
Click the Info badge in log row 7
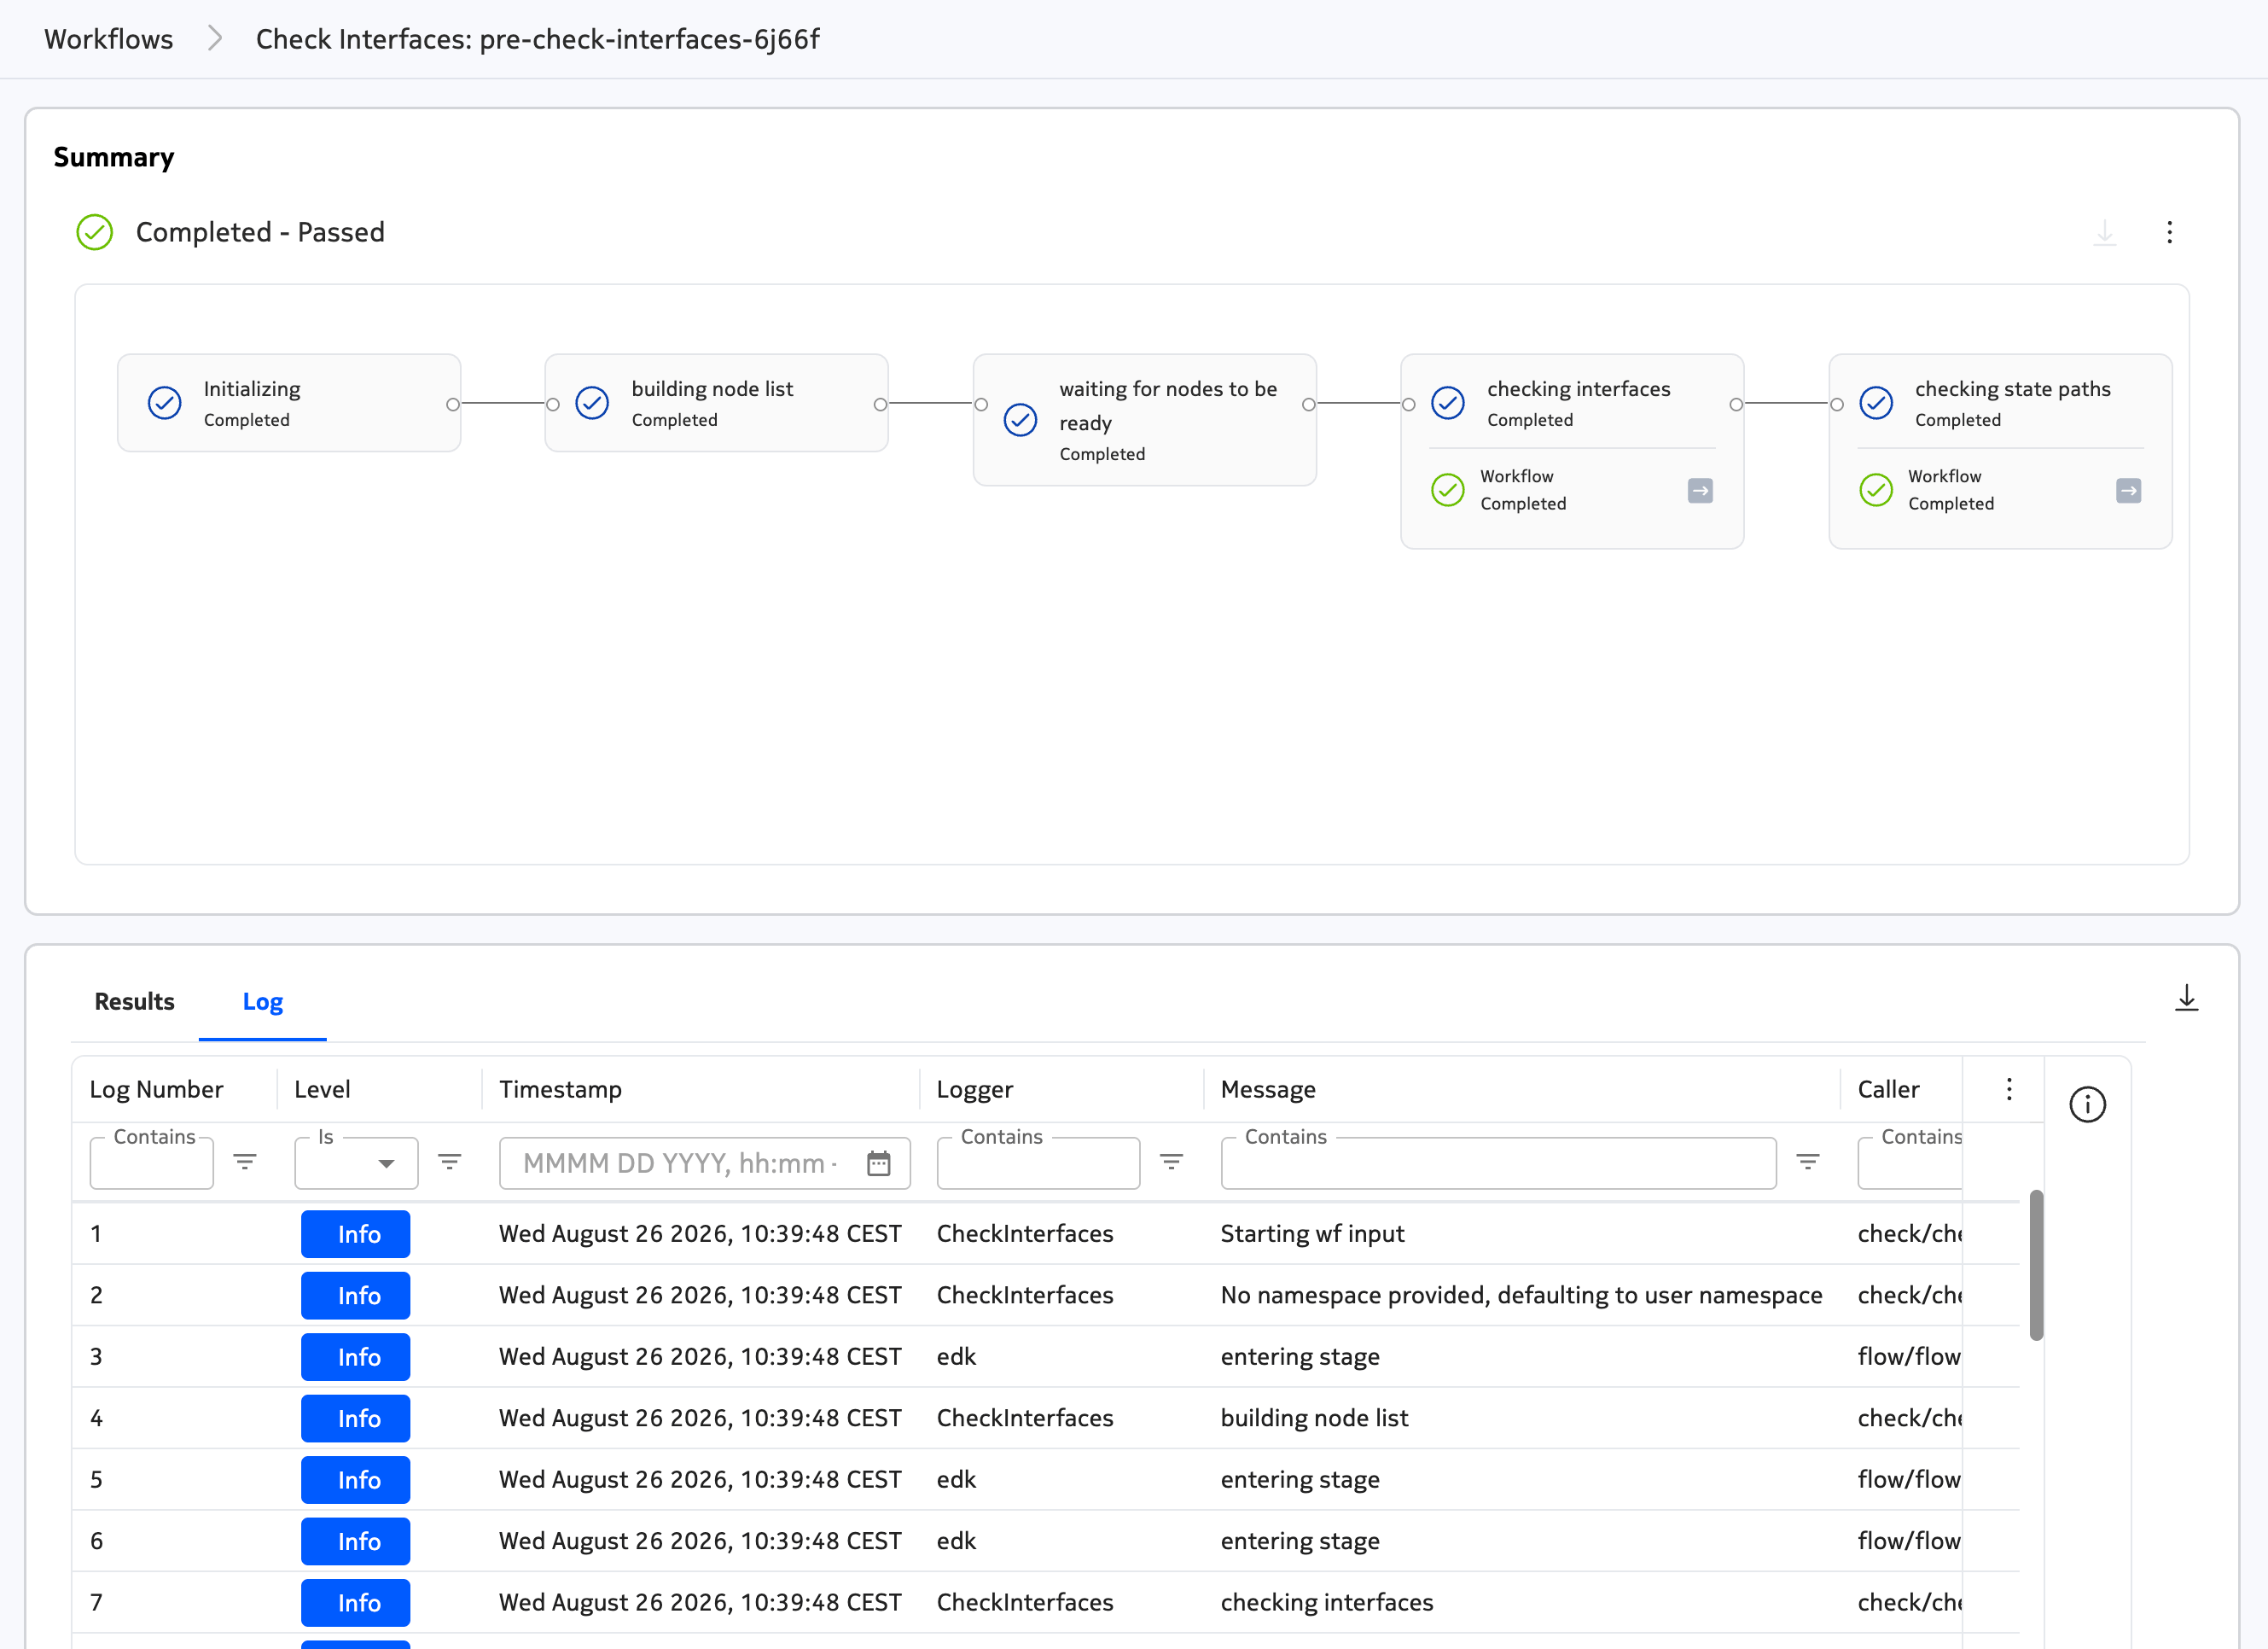click(x=355, y=1602)
